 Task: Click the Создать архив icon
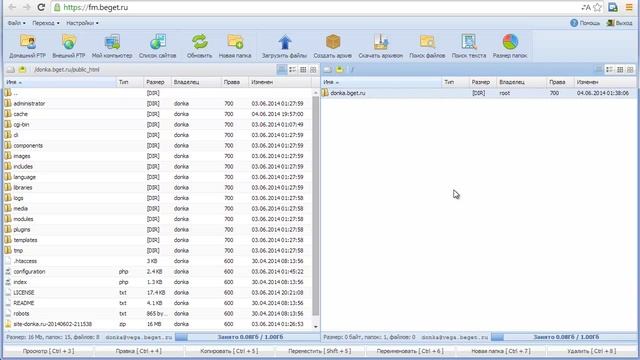pos(333,42)
